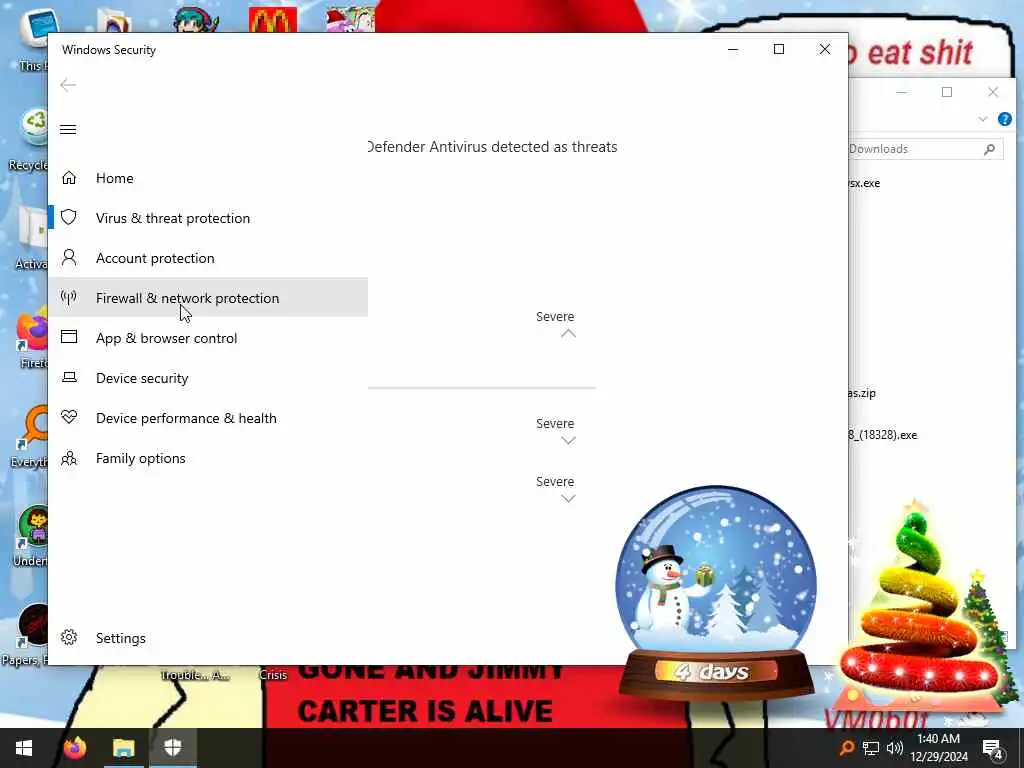Viewport: 1024px width, 768px height.
Task: Open Windows Security Settings
Action: pos(208,638)
